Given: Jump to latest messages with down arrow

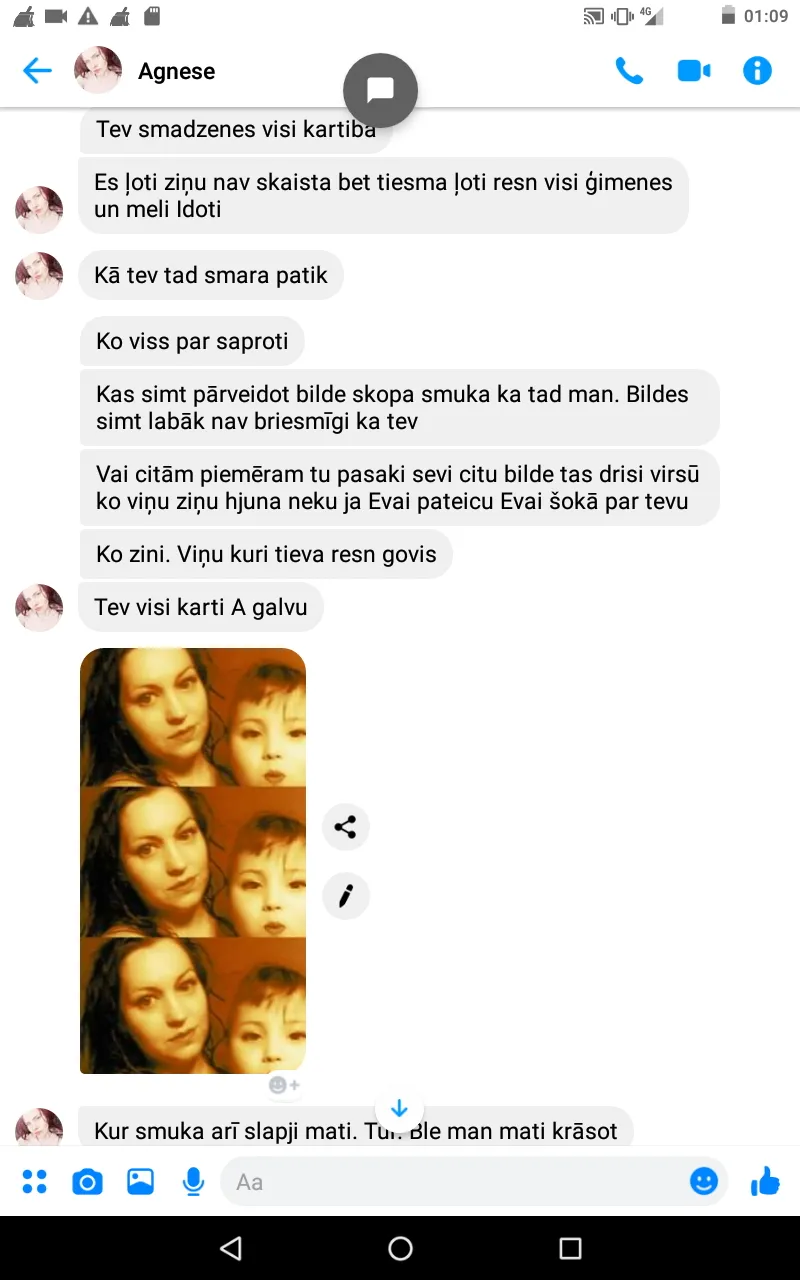Looking at the screenshot, I should click(x=399, y=1109).
